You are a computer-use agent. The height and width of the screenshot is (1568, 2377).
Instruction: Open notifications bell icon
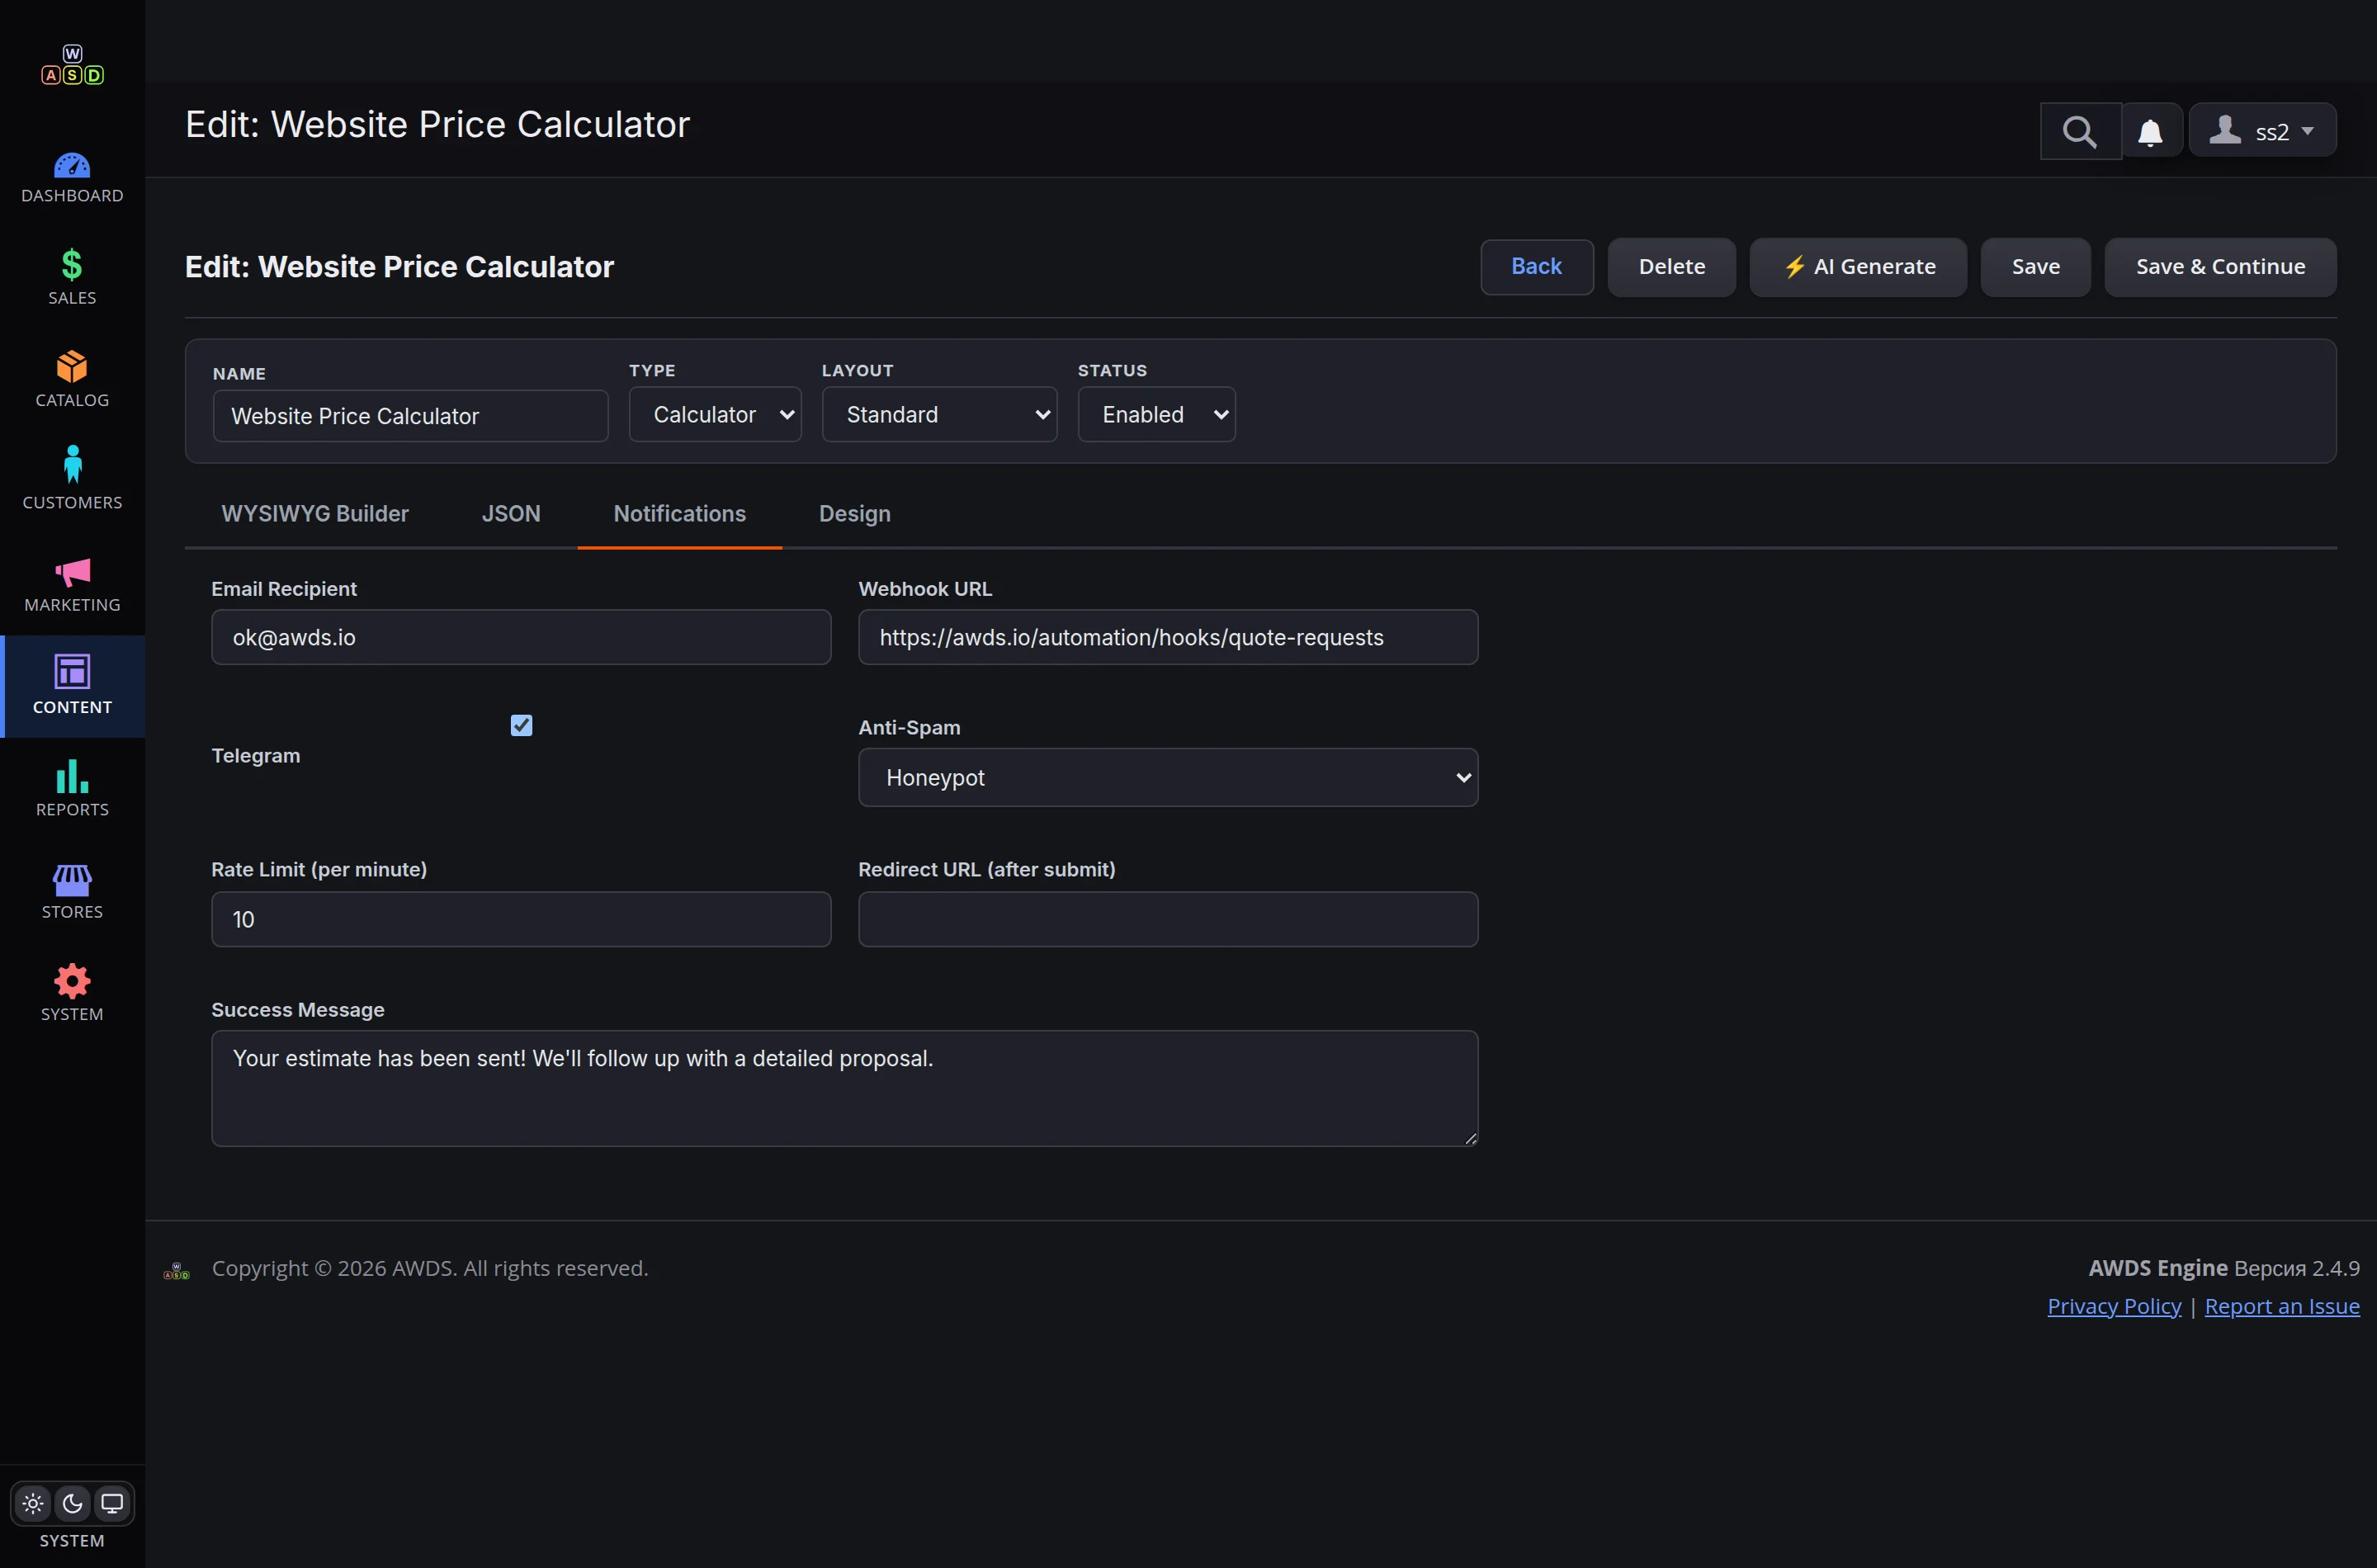(2150, 131)
